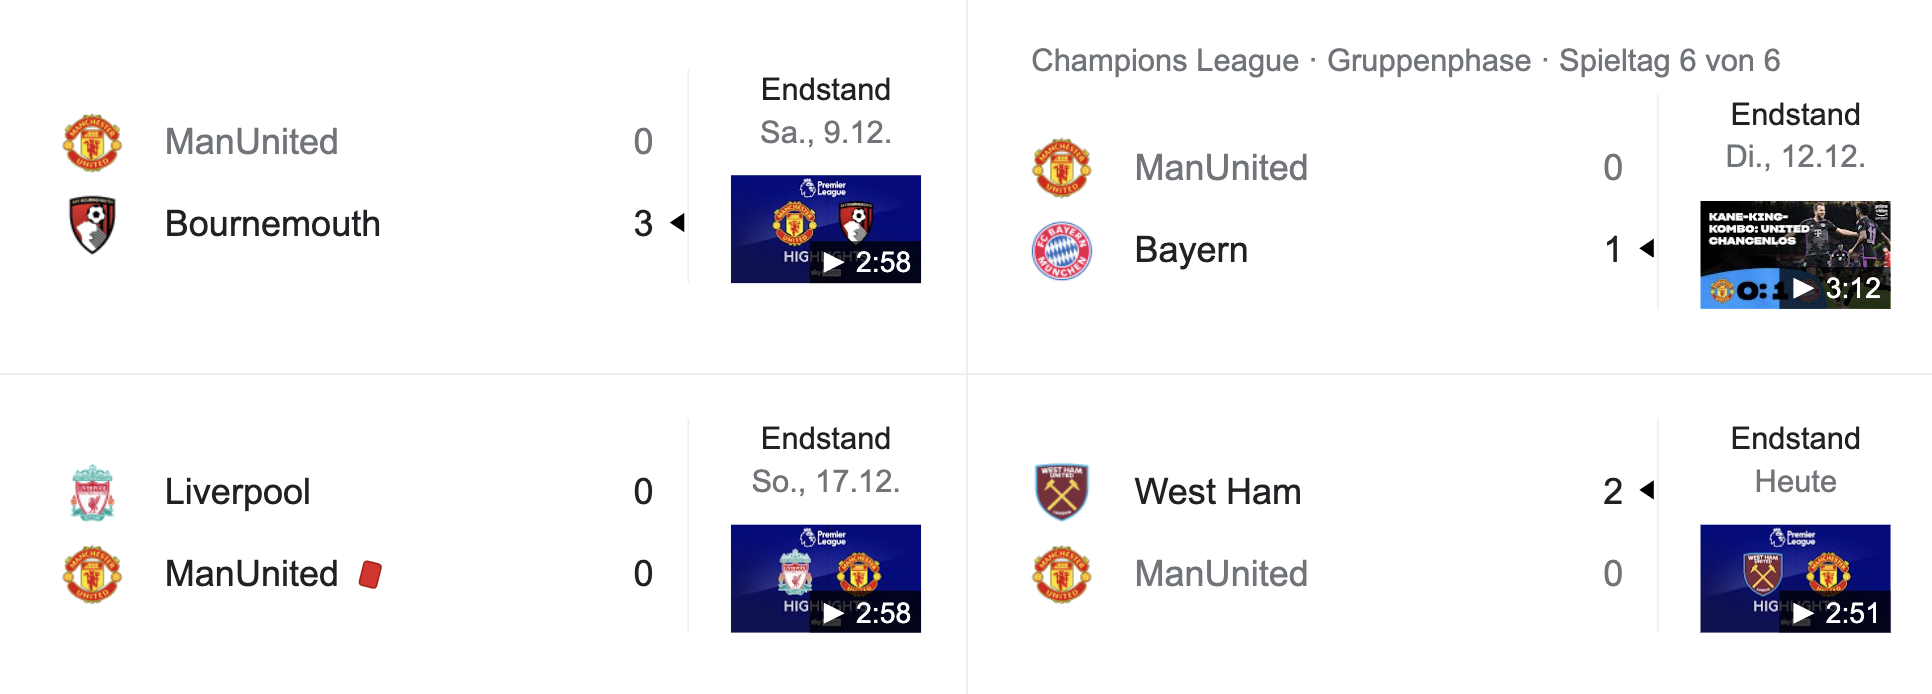Open West Ham vs ManUnited highlights thumbnail
The height and width of the screenshot is (694, 1932).
pyautogui.click(x=1794, y=578)
